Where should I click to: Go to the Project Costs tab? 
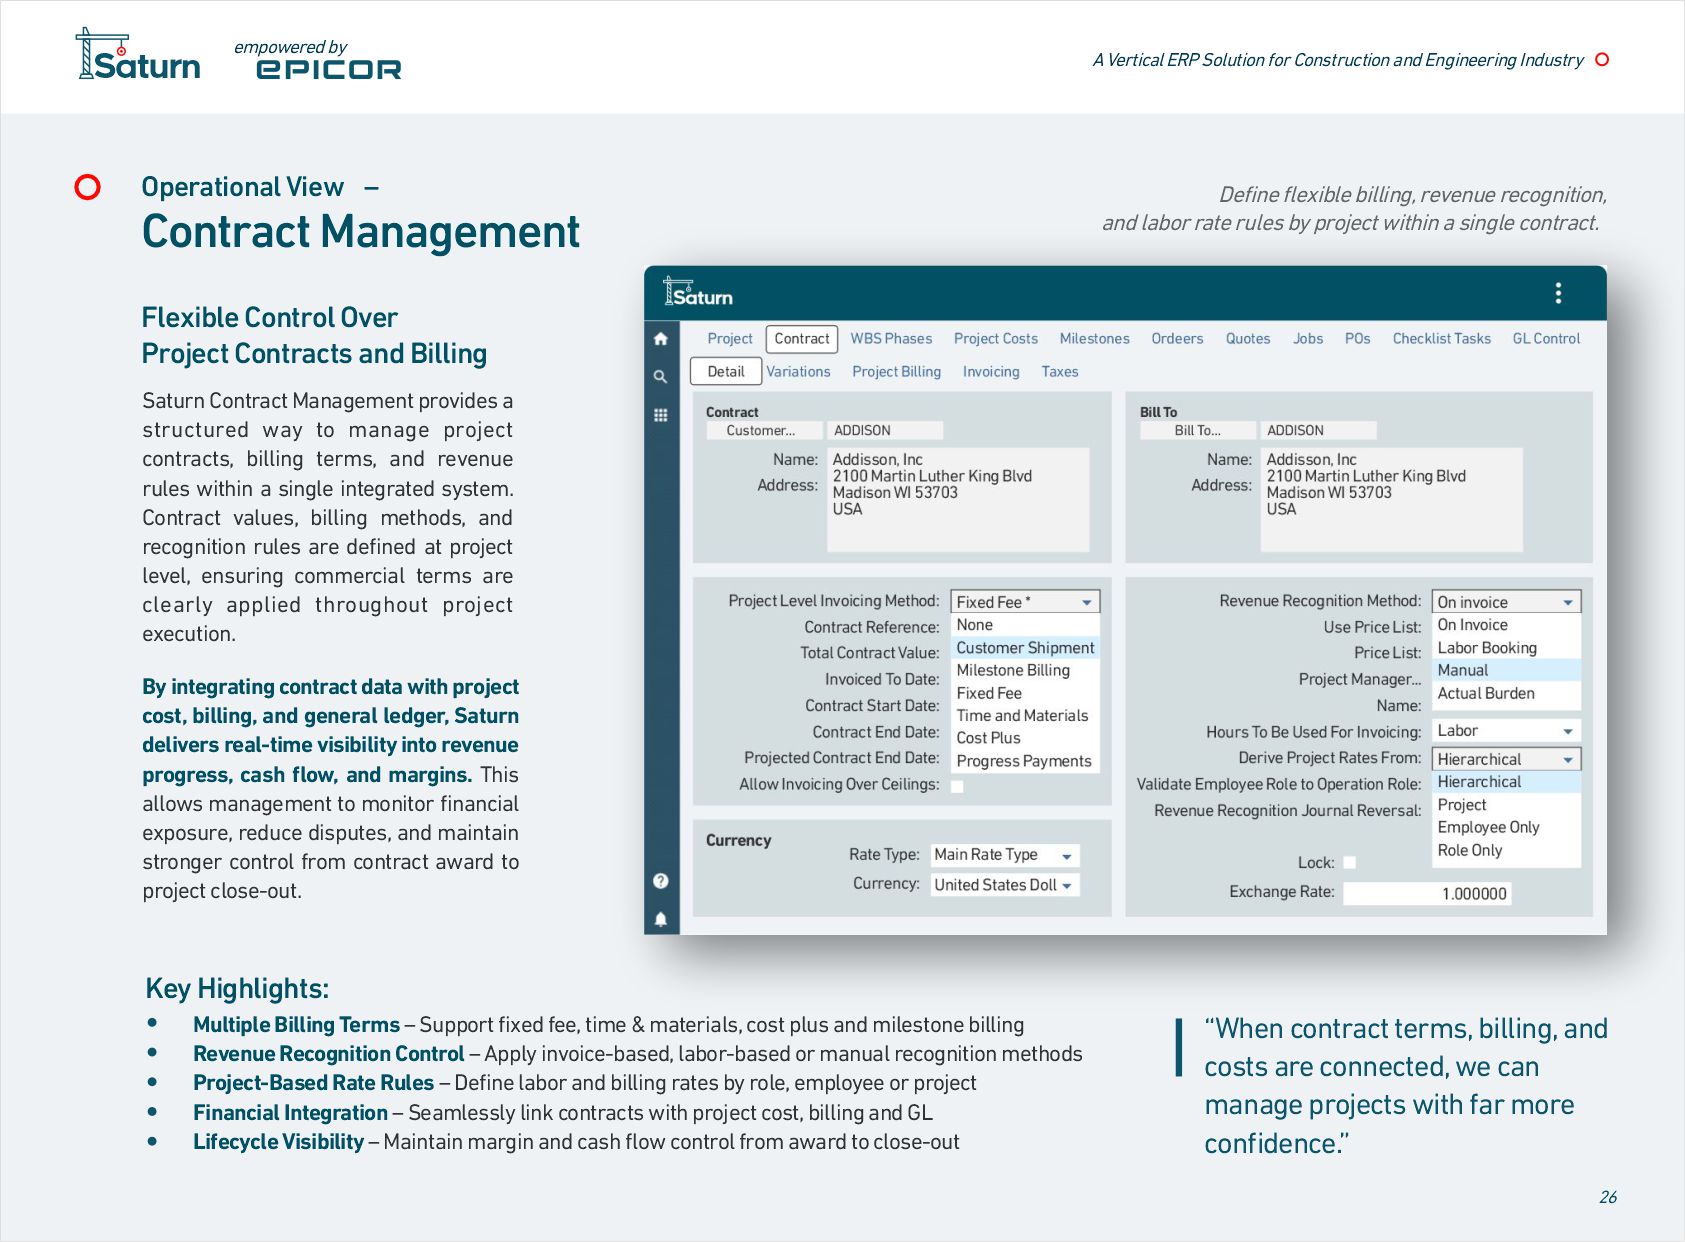pos(996,339)
